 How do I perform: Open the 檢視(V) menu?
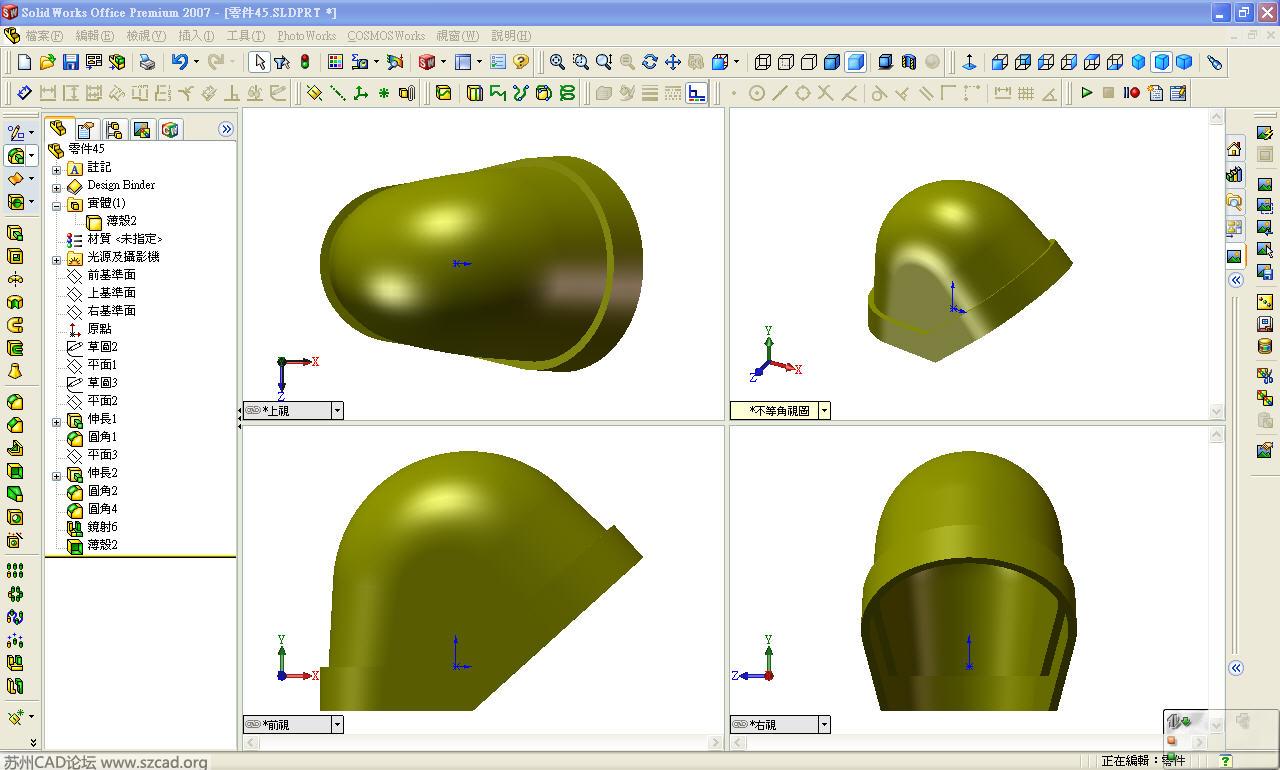146,36
